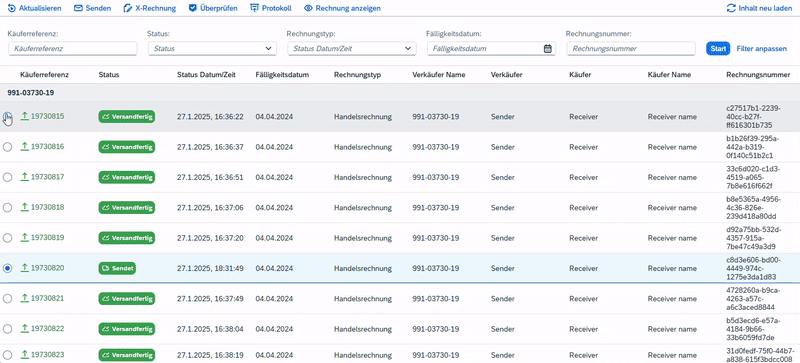Click upload arrow icon for 19730819
Screen dimensions: 800x363
tap(24, 237)
